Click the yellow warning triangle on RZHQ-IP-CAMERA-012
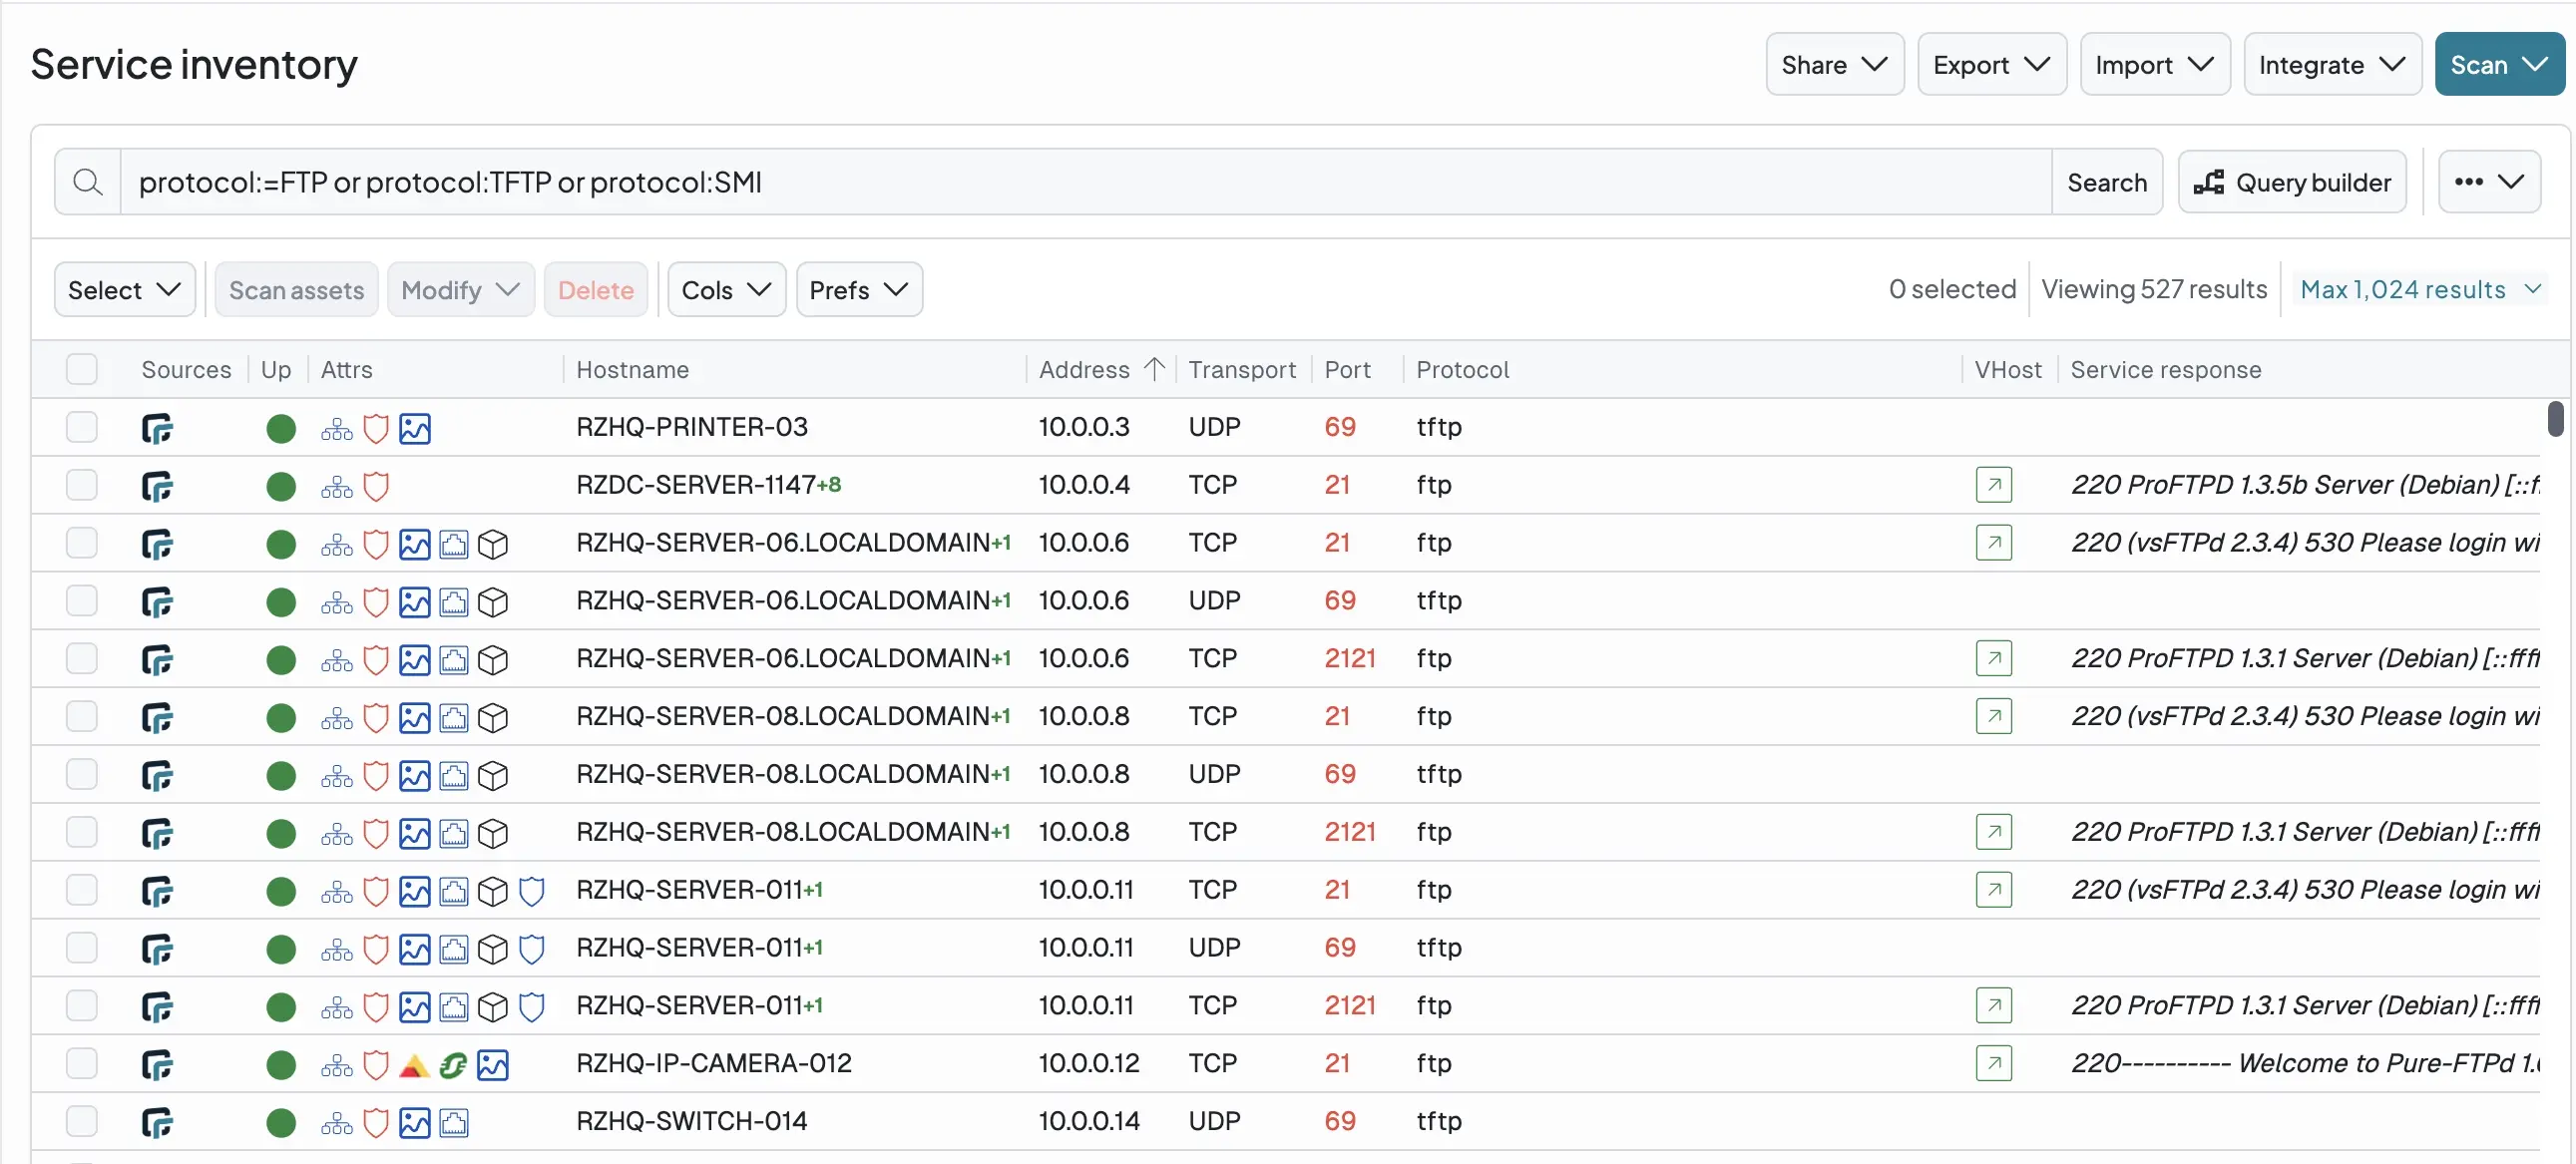2576x1164 pixels. (x=414, y=1064)
